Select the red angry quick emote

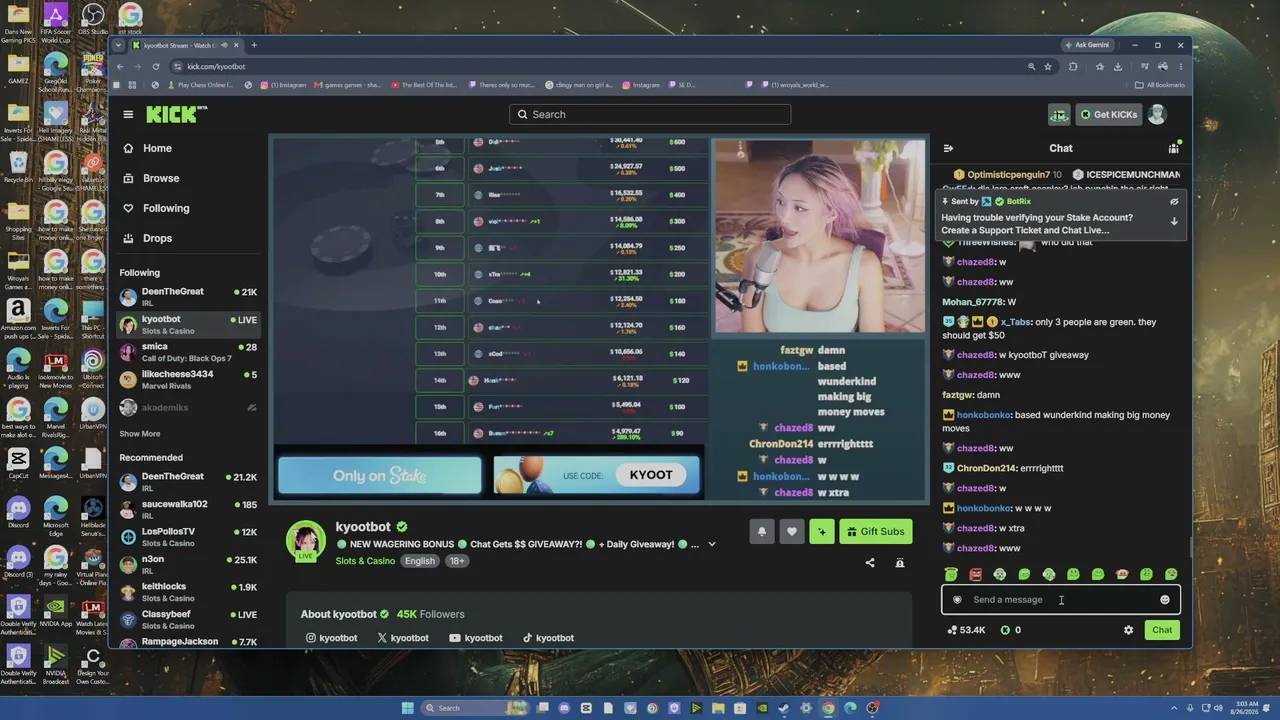[x=975, y=574]
